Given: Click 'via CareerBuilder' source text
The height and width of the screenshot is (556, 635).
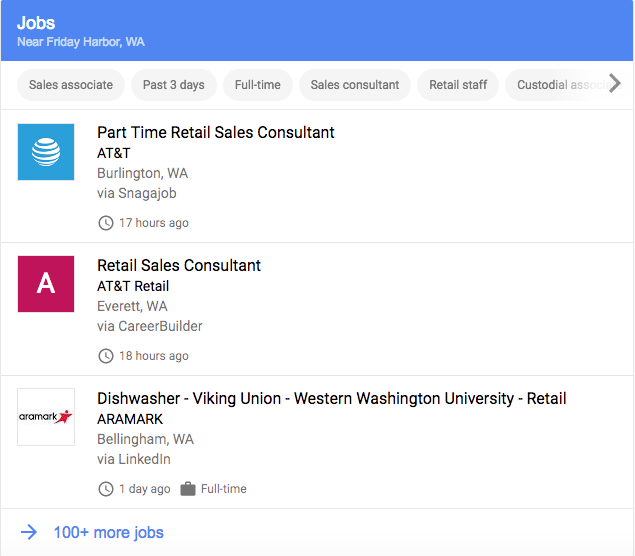Looking at the screenshot, I should 150,326.
